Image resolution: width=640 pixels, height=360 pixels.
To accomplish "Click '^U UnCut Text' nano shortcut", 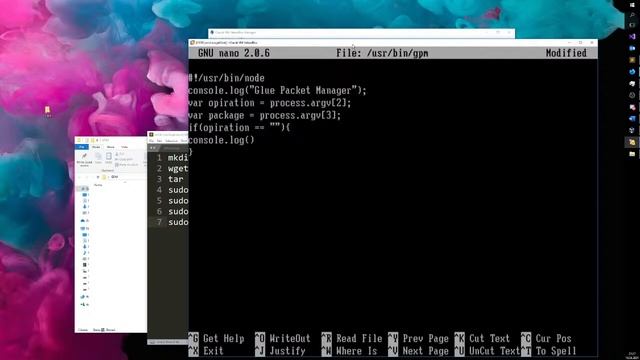I will click(487, 351).
